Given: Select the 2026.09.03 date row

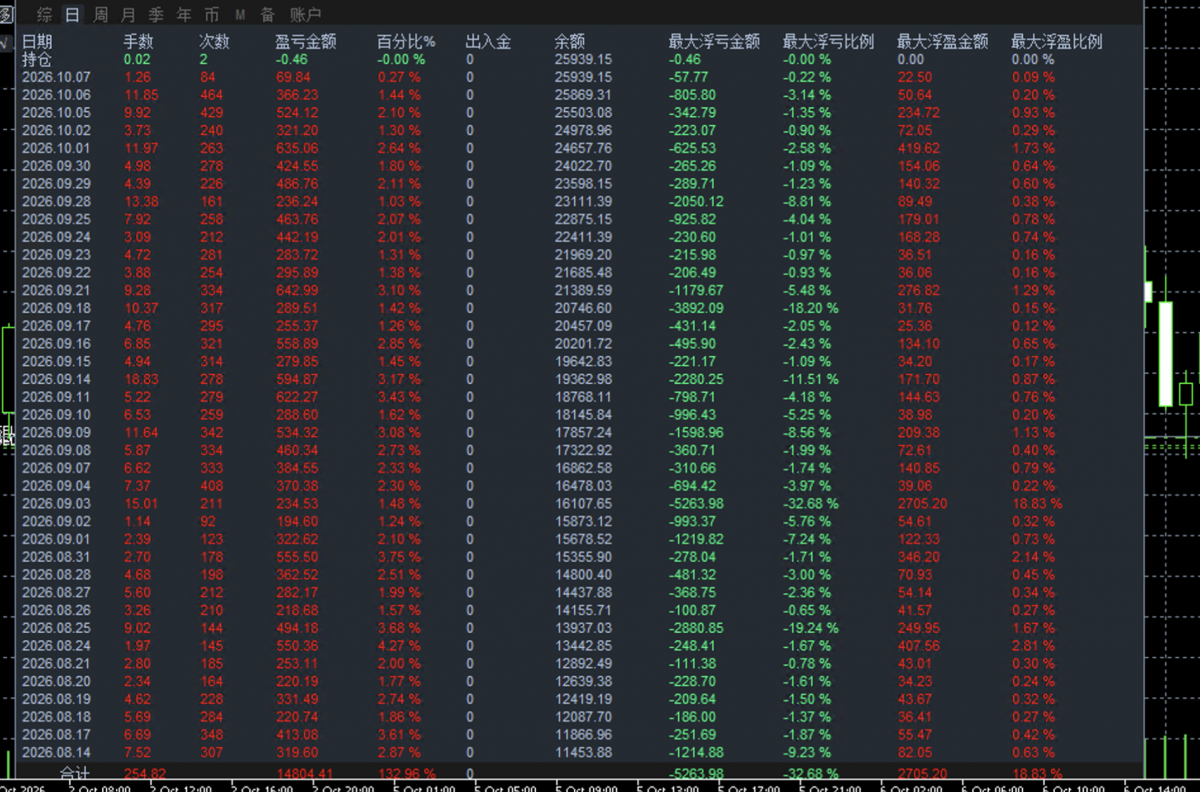Looking at the screenshot, I should tap(56, 504).
